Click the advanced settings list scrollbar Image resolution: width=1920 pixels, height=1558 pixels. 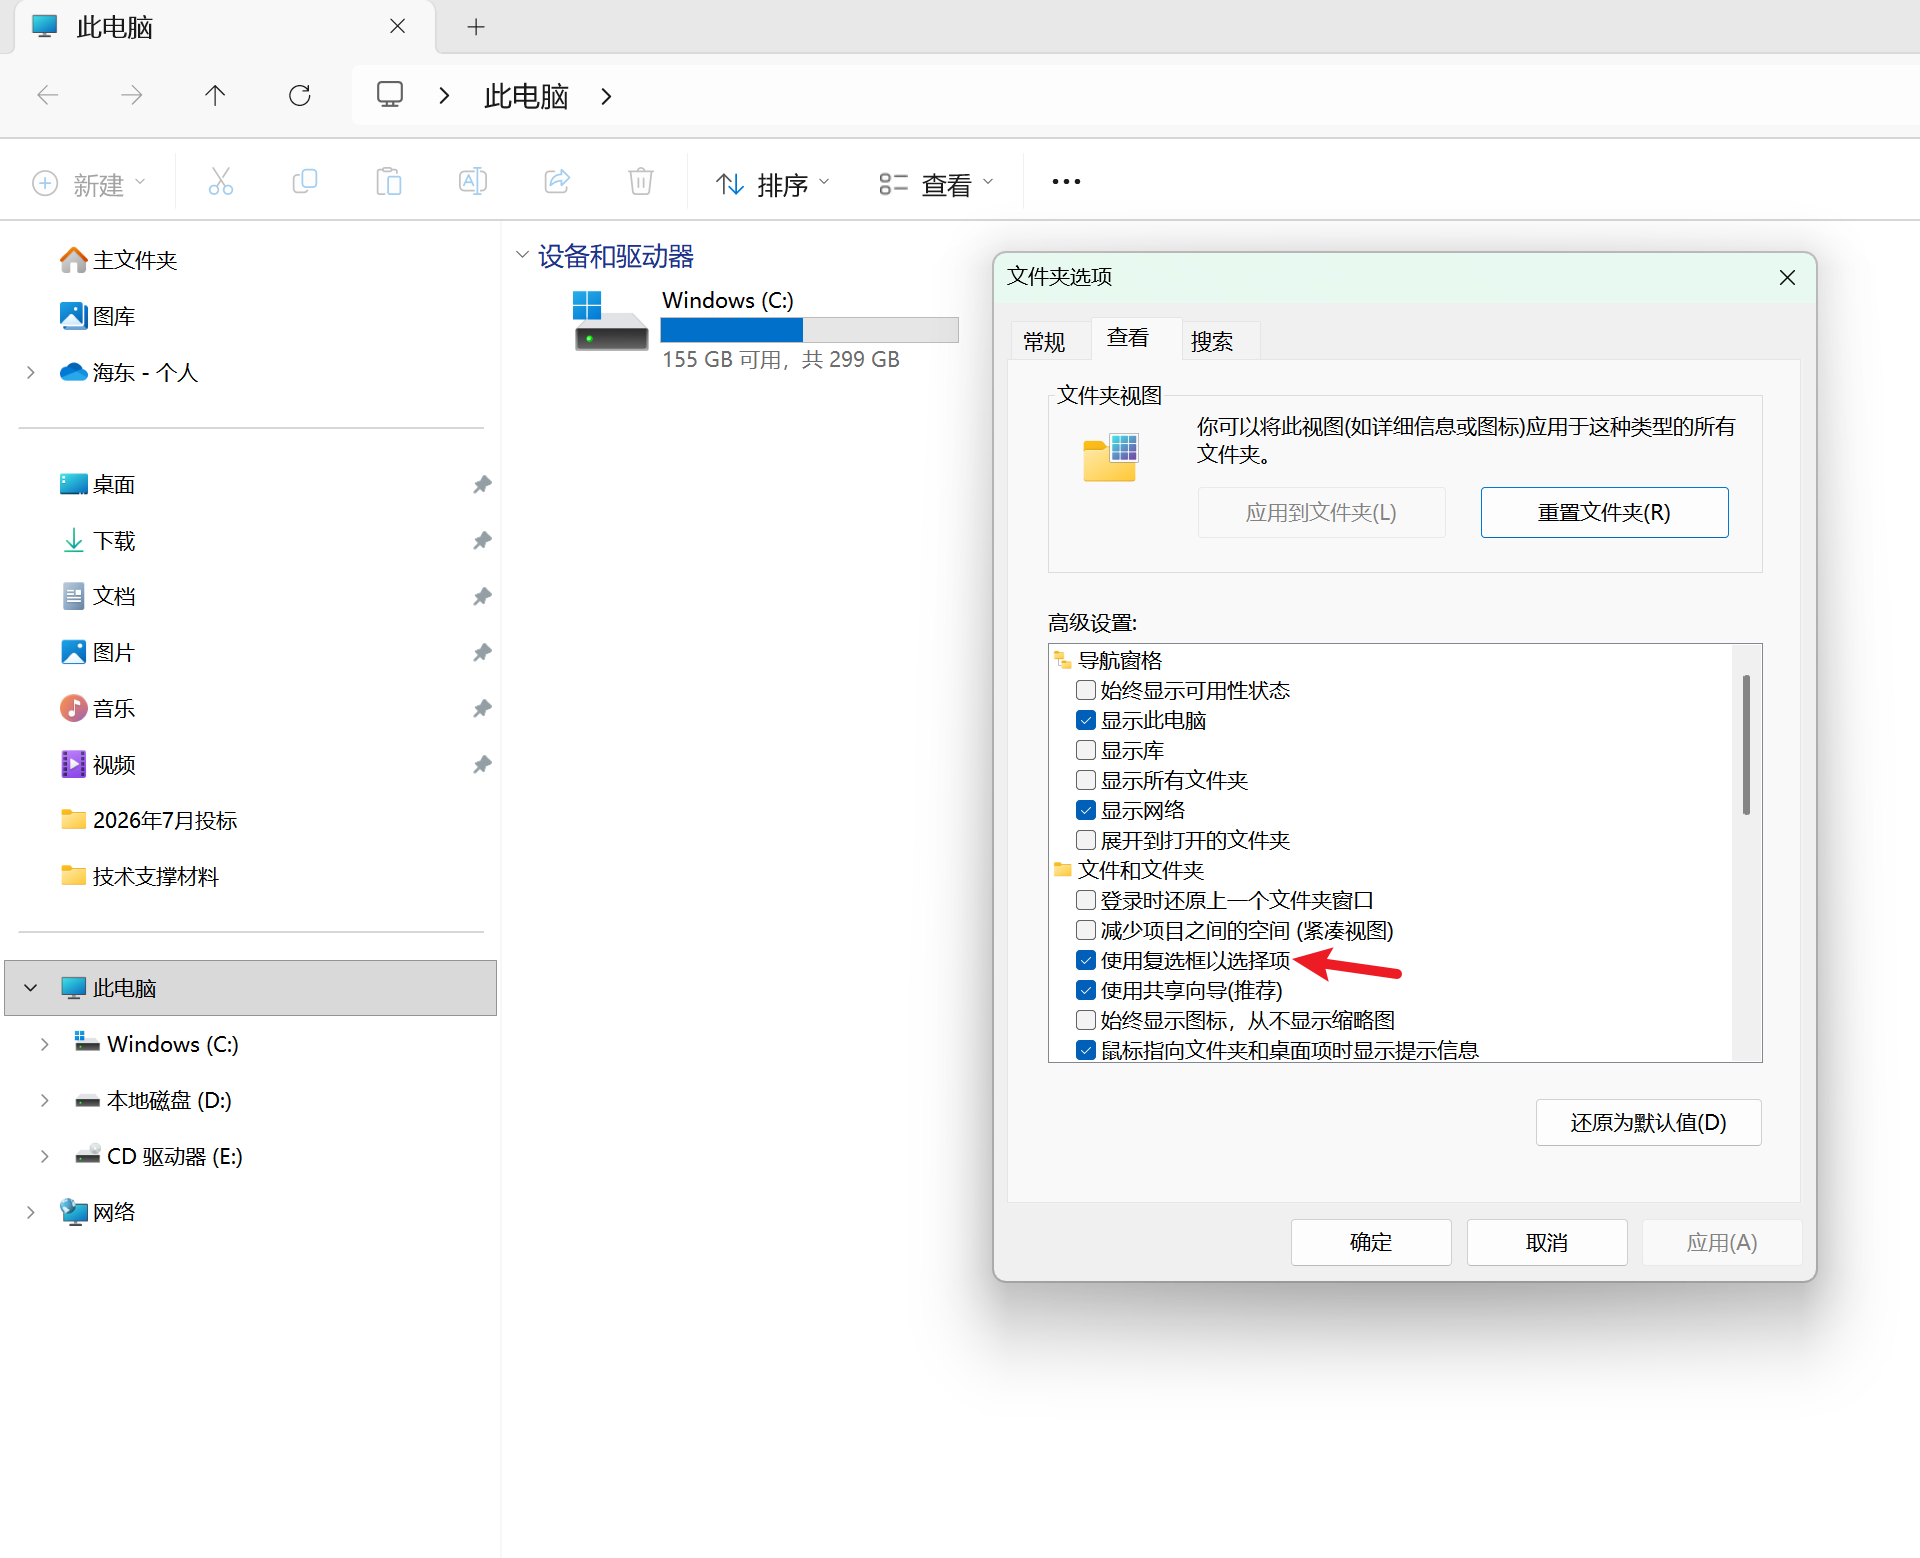(1746, 745)
